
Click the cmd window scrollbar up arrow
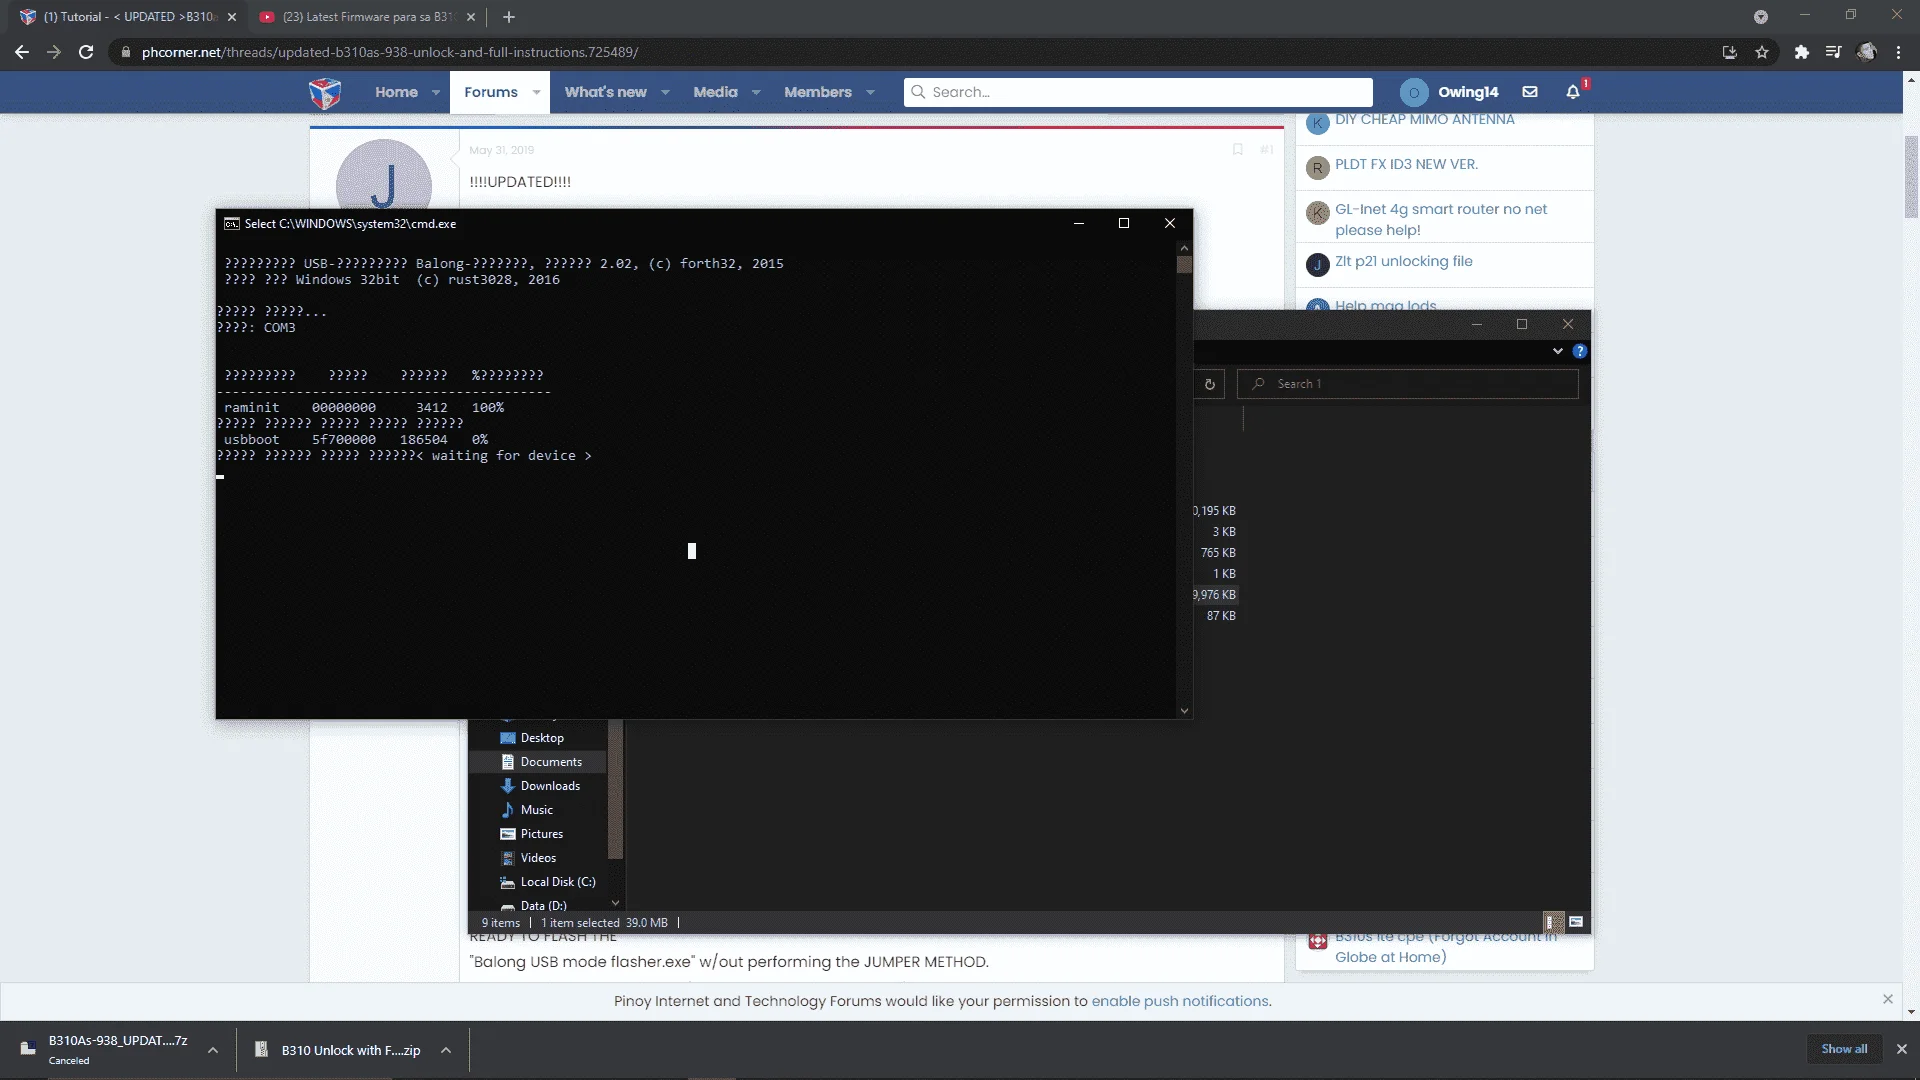pos(1184,248)
